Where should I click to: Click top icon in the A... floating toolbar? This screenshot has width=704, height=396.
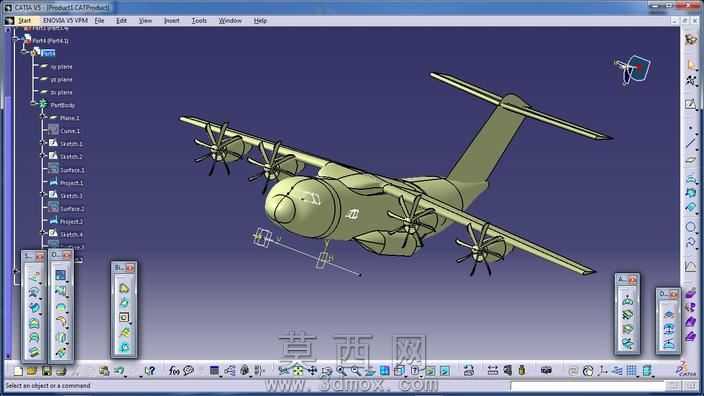627,301
